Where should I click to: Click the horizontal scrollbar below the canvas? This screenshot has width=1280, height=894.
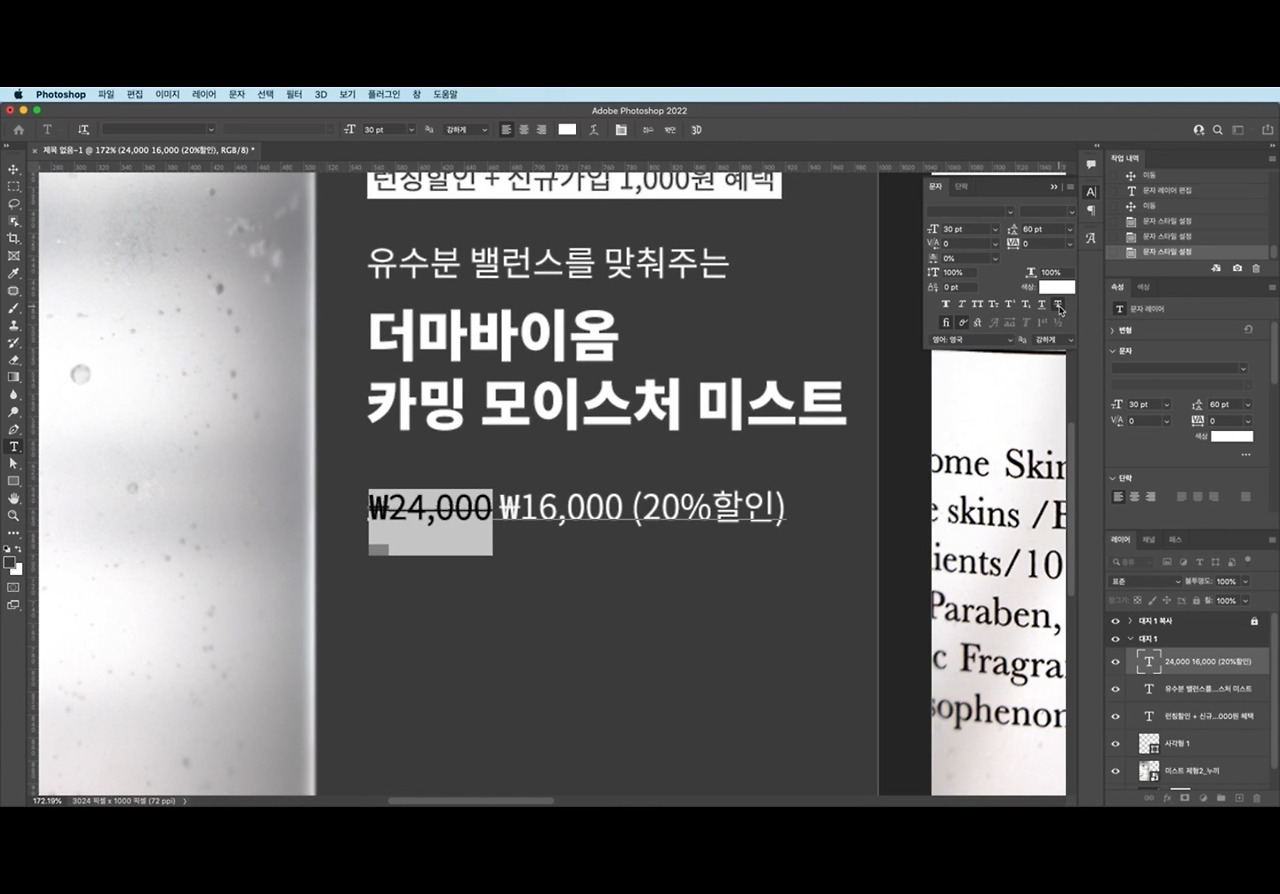pos(470,800)
